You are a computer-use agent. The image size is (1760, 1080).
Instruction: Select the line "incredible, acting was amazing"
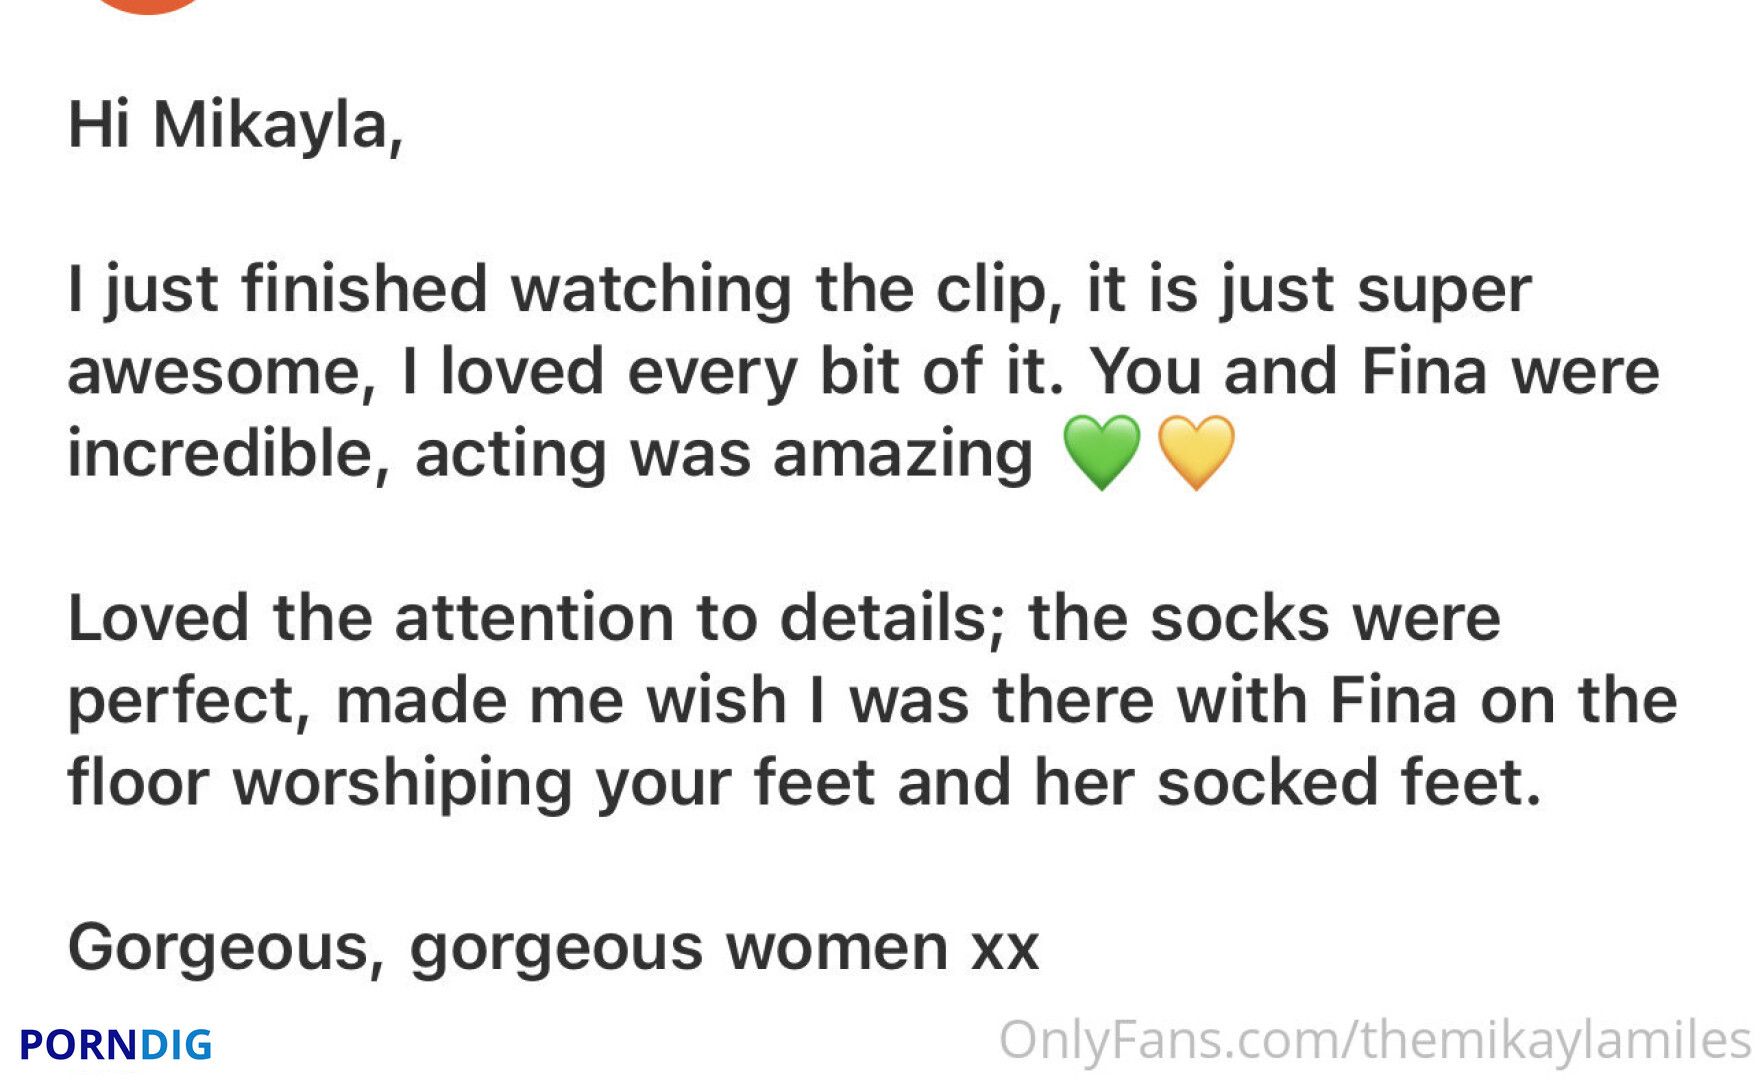550,455
